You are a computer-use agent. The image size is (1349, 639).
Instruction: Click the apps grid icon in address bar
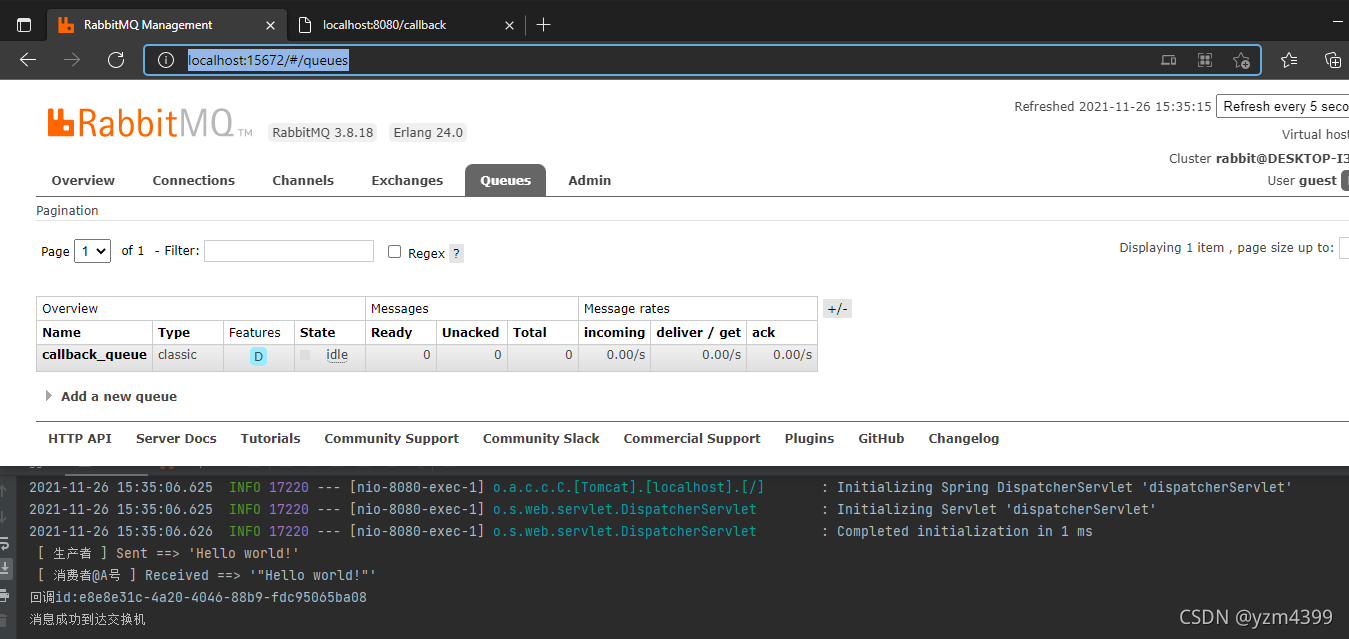pos(1205,60)
